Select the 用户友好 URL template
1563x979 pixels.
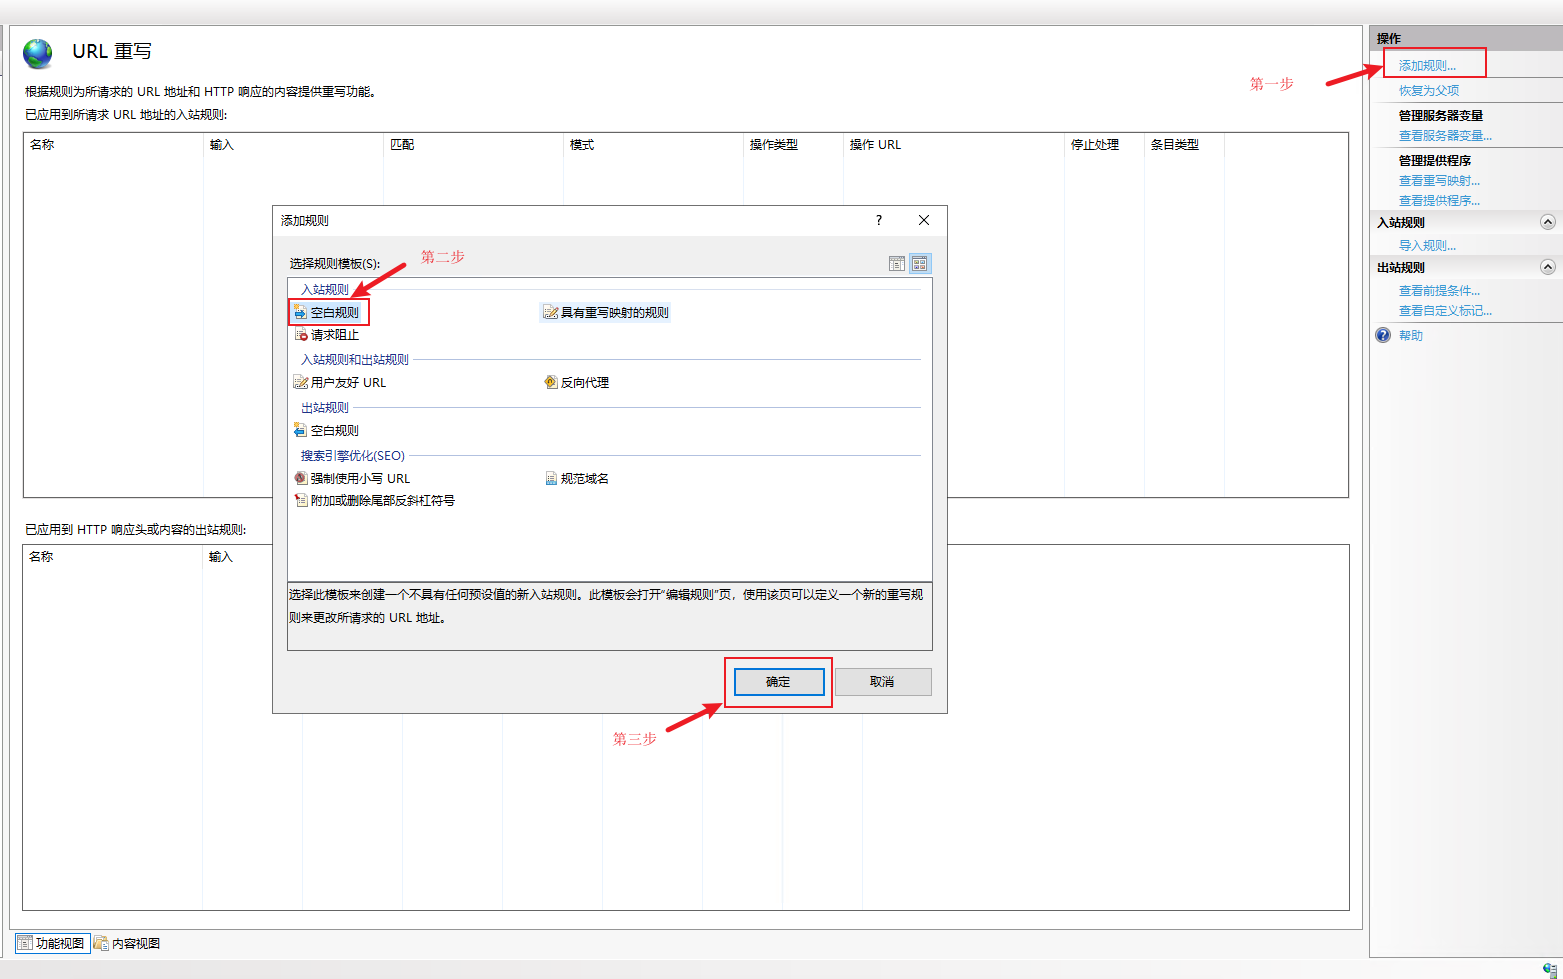point(347,383)
